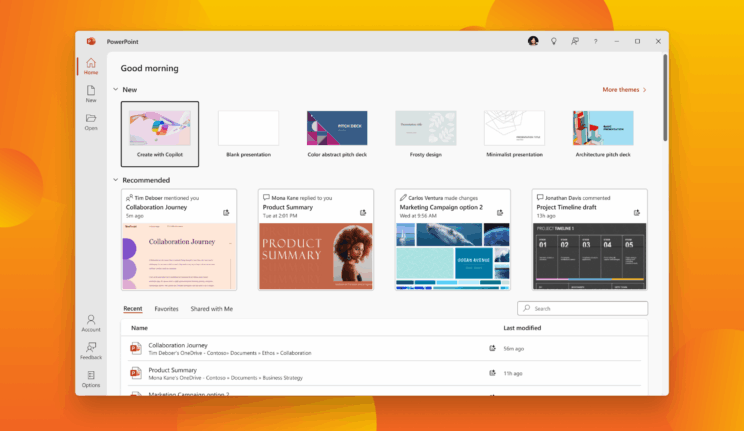Click the Name column header
The width and height of the screenshot is (744, 431).
coord(139,328)
